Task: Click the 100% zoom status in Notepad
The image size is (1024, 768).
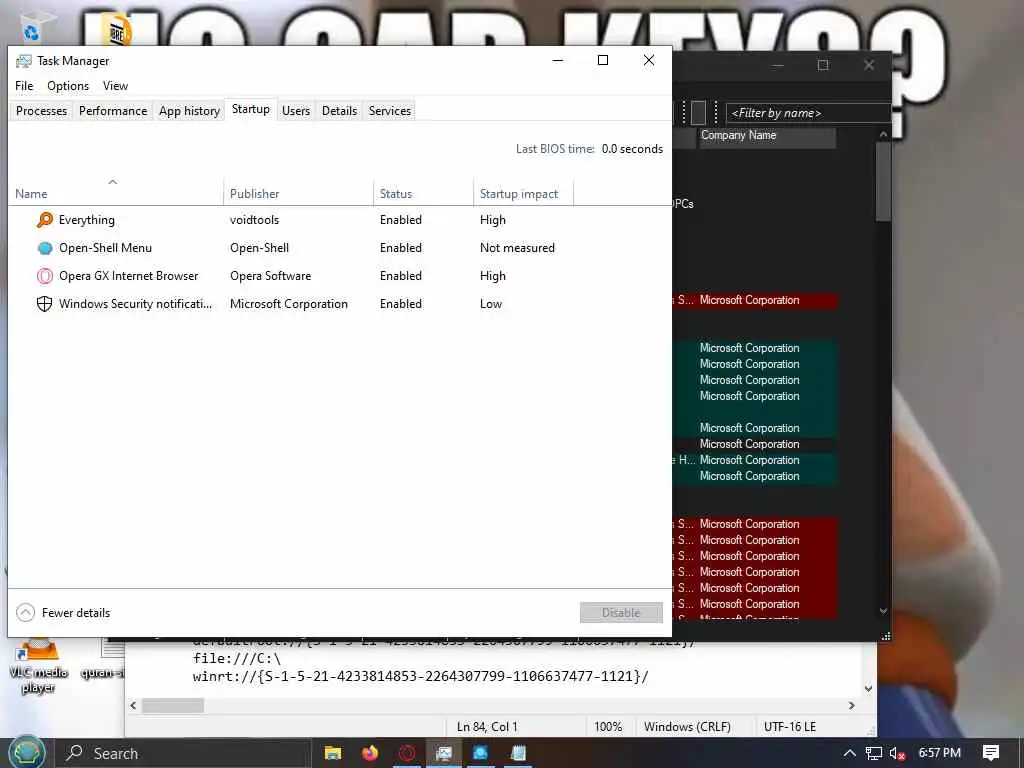Action: (x=608, y=727)
